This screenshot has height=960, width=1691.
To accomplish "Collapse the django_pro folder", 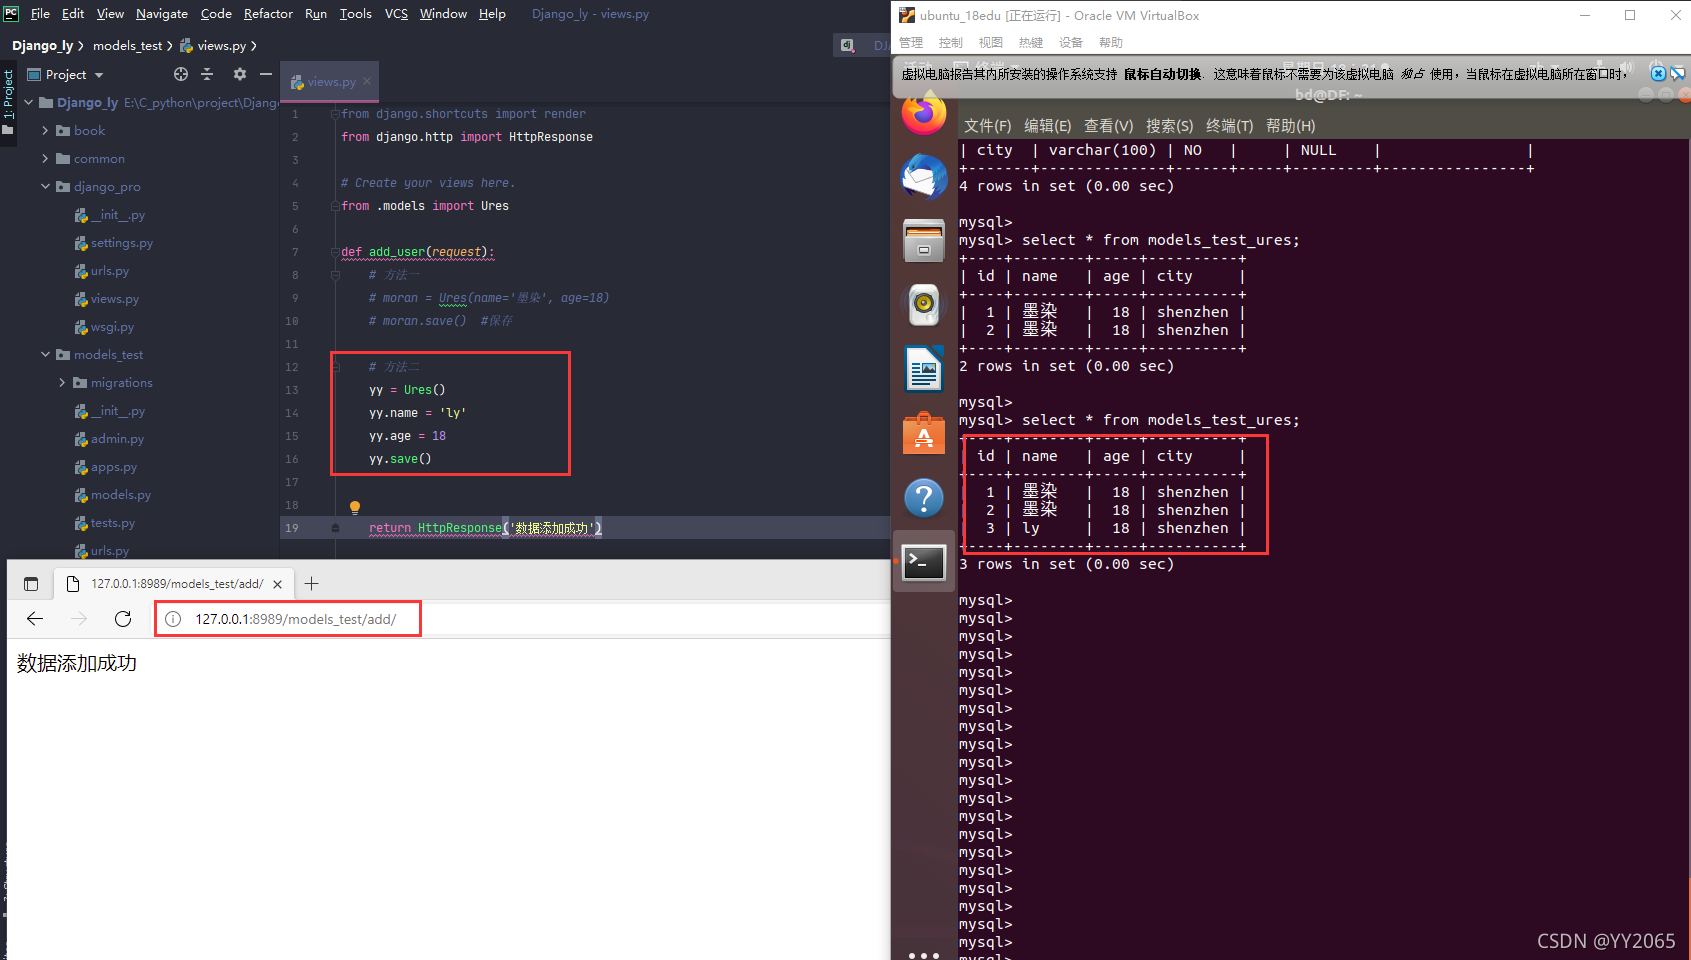I will pos(45,186).
